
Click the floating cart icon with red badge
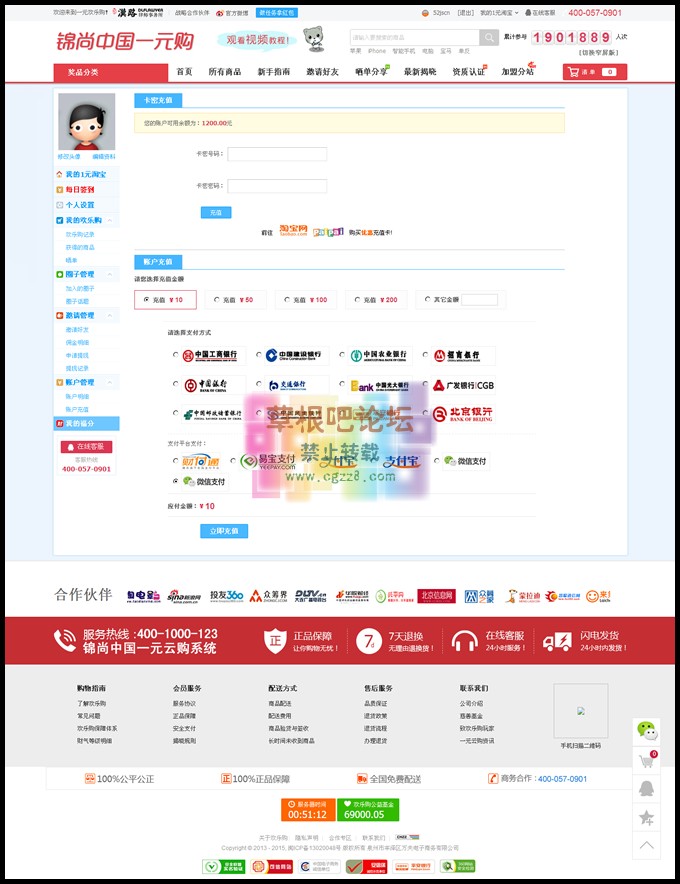[x=647, y=760]
